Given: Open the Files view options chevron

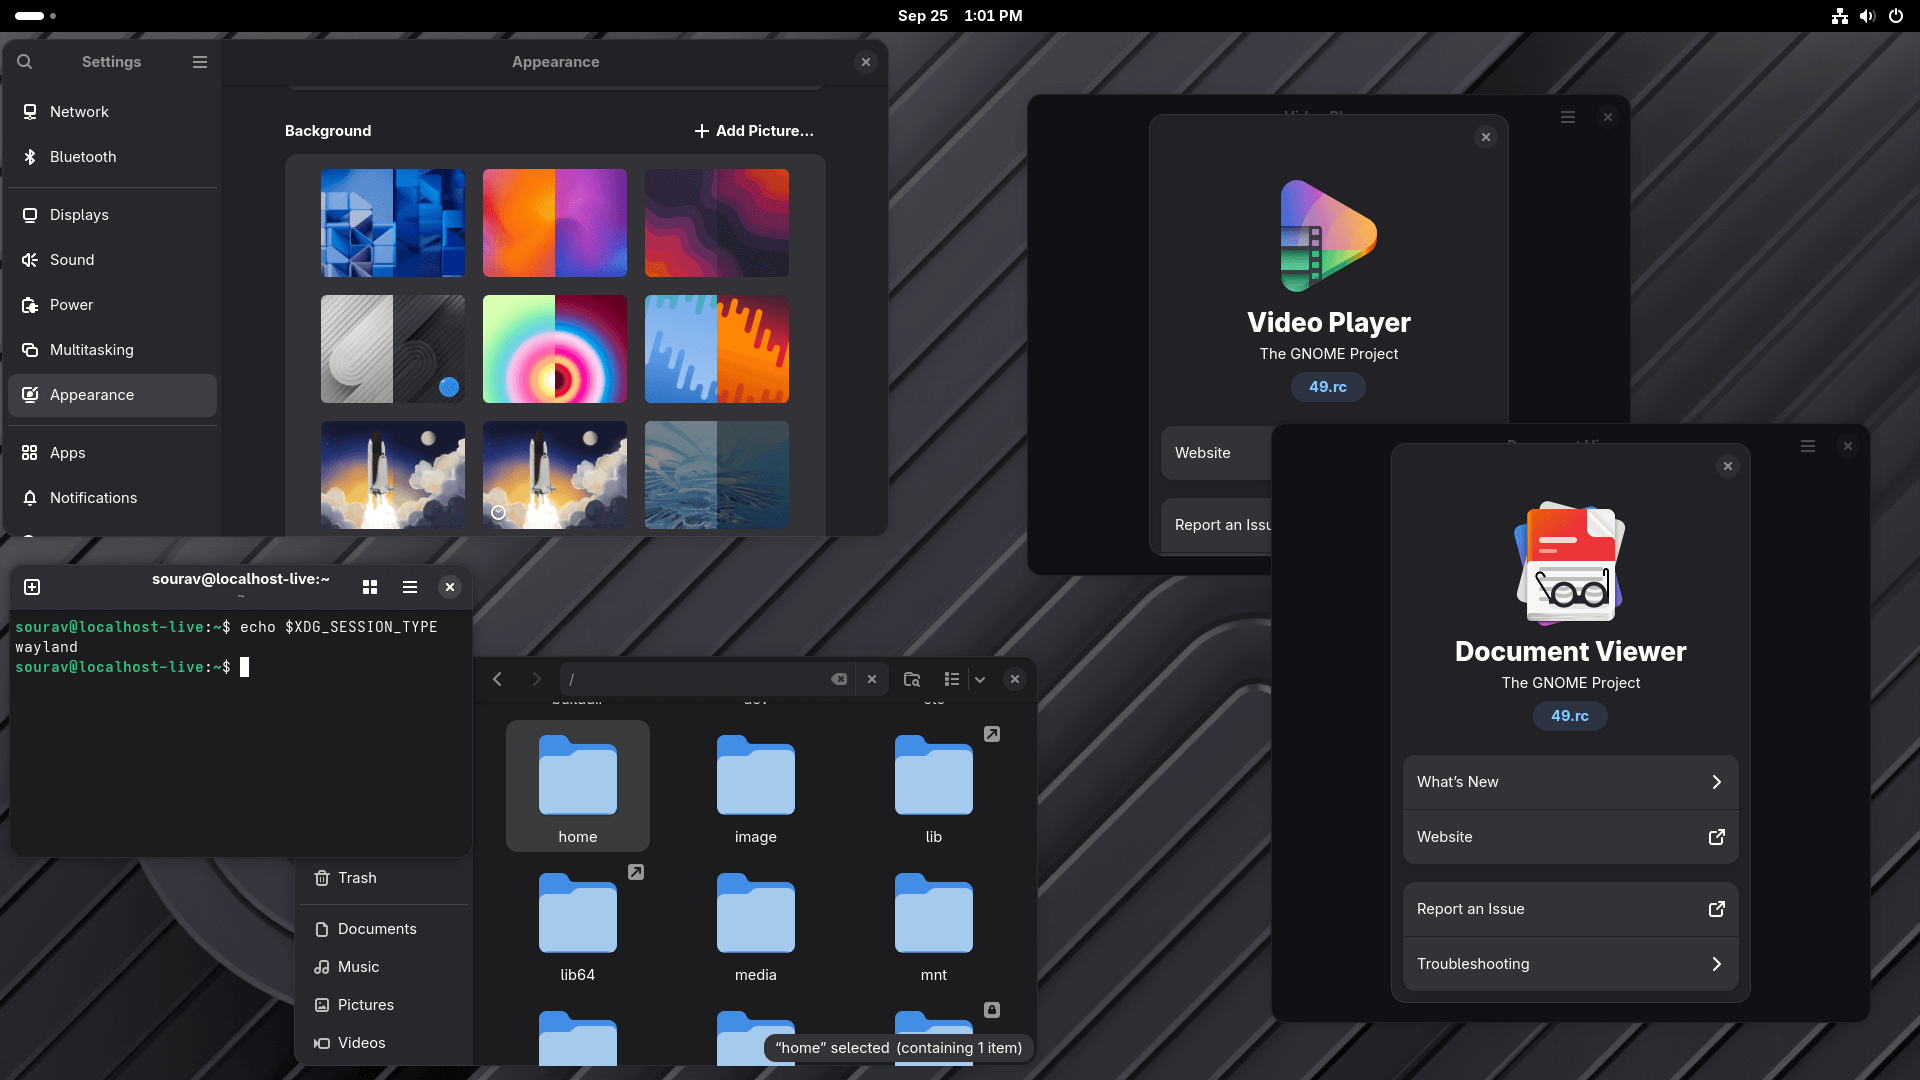Looking at the screenshot, I should [980, 679].
